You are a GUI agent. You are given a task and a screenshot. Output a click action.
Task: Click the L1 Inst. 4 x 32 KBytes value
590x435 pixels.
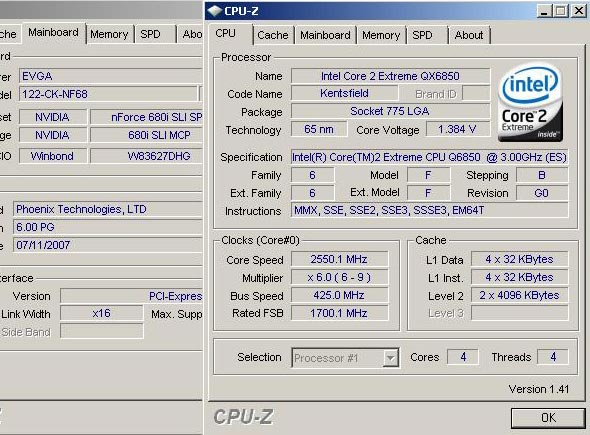pos(519,277)
